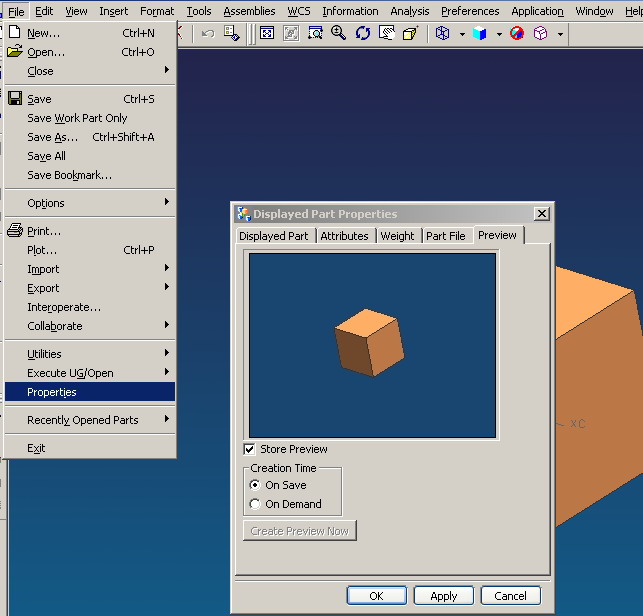Expand the Recently Opened Parts submenu

coord(90,420)
